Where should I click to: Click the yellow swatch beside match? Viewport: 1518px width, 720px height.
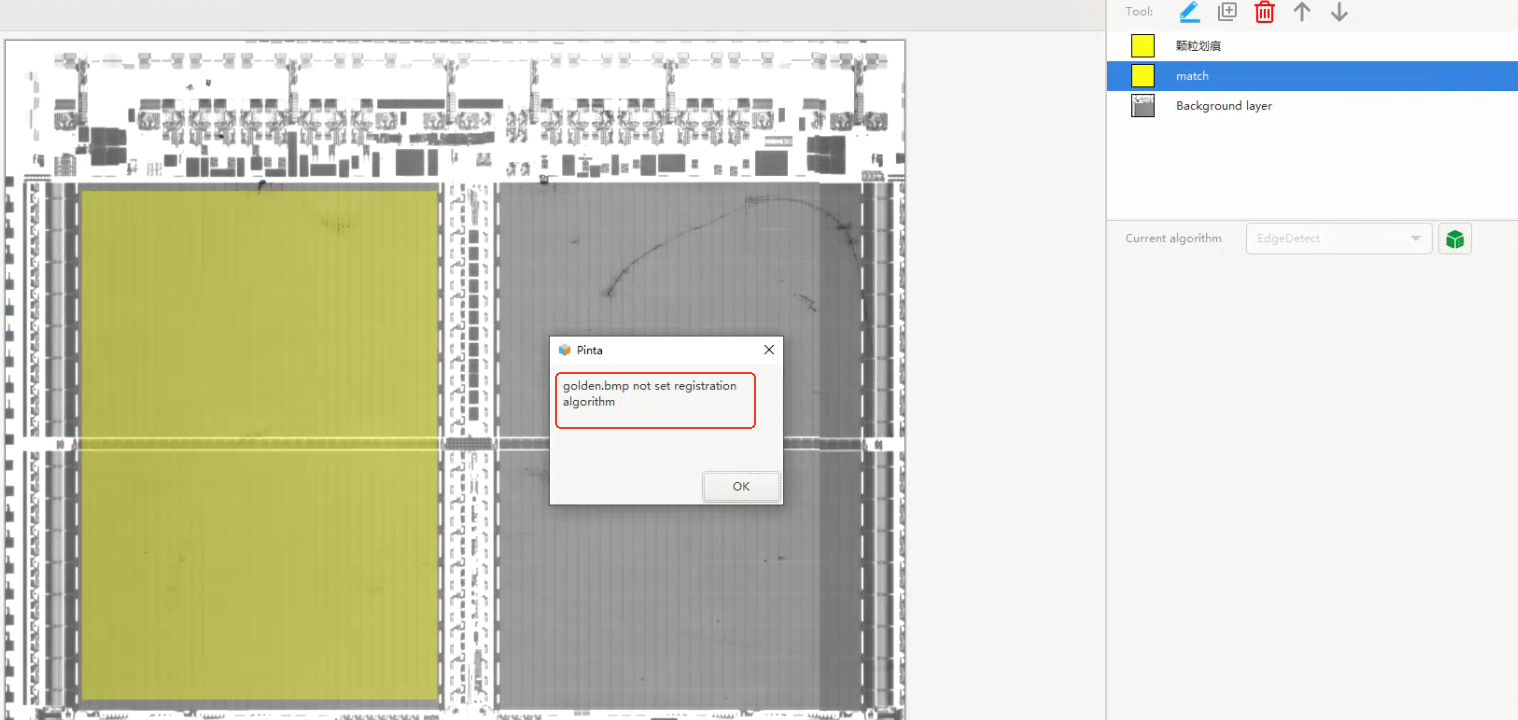pos(1143,76)
